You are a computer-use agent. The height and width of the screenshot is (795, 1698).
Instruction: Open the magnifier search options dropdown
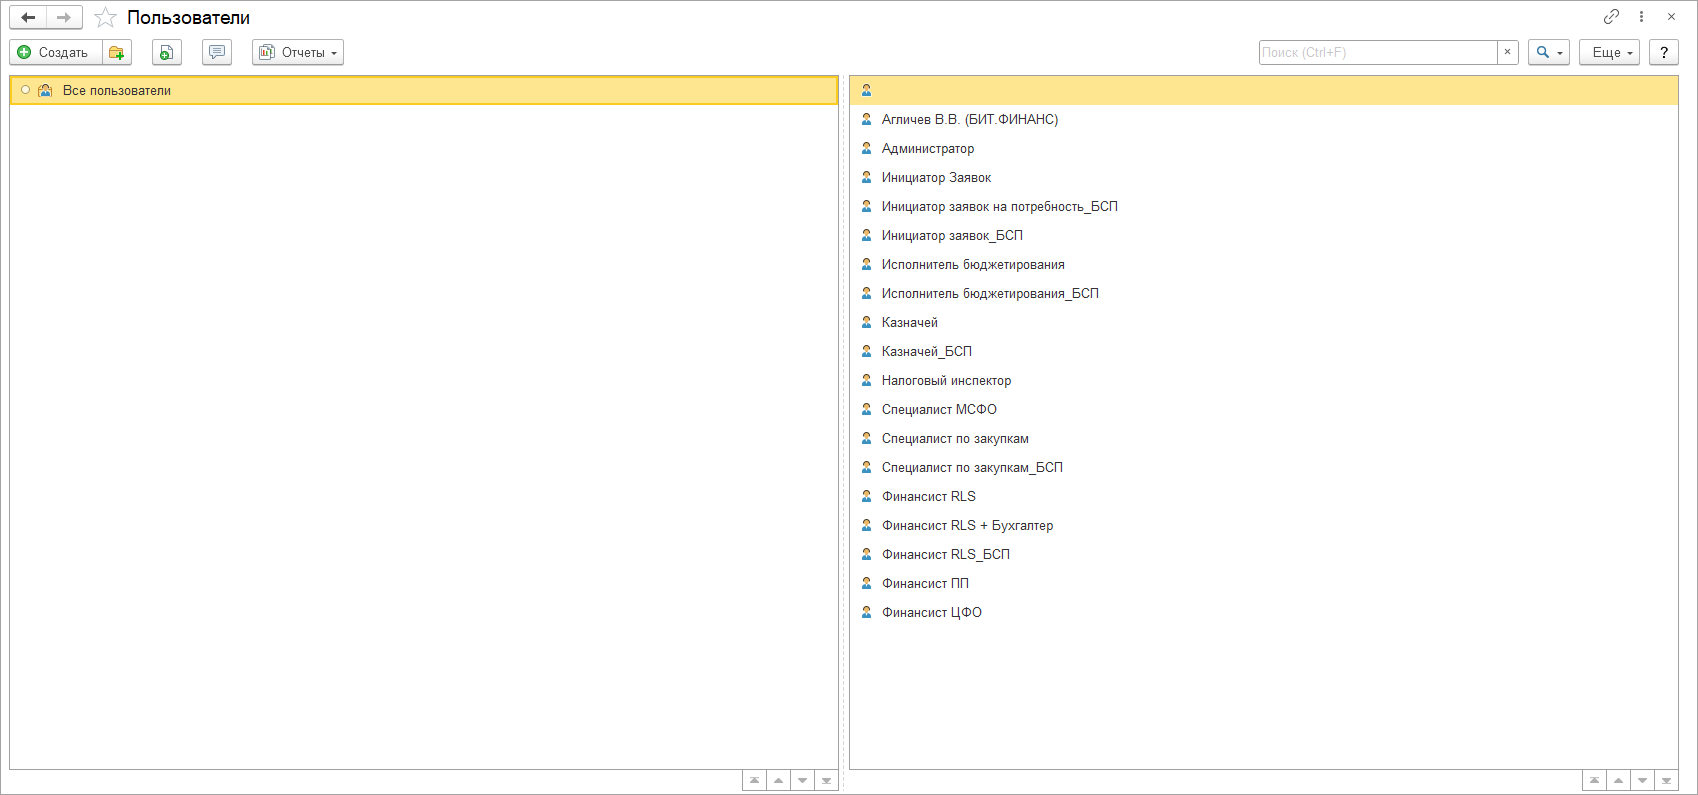tap(1549, 52)
